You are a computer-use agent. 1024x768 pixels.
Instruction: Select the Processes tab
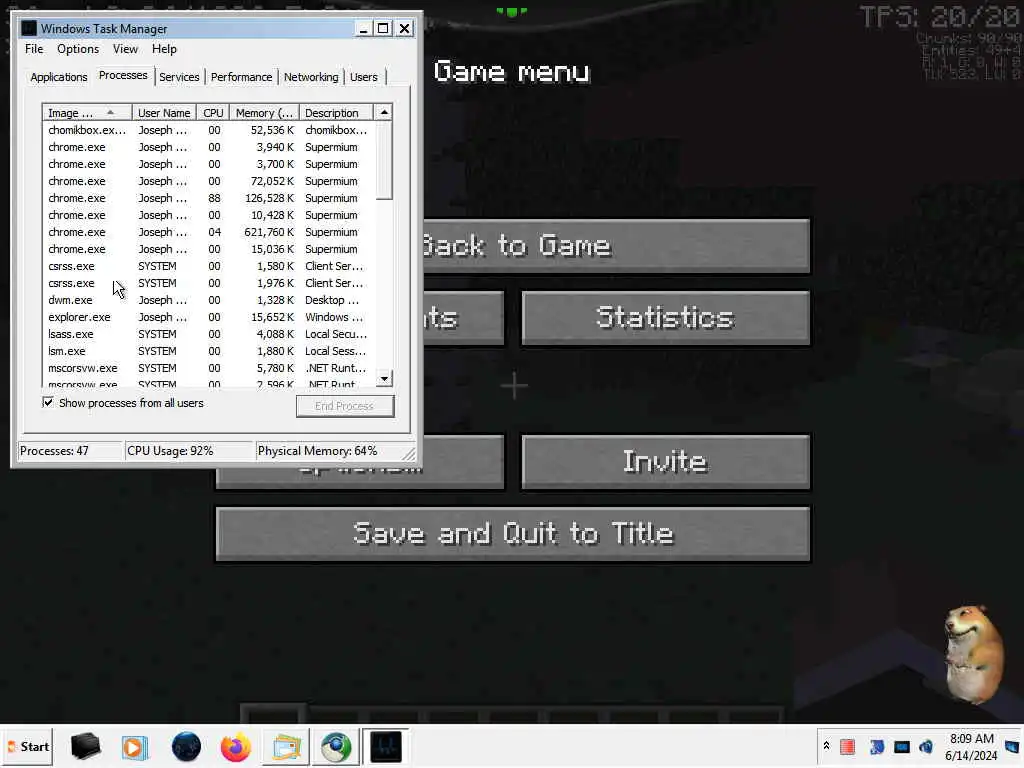pos(123,75)
